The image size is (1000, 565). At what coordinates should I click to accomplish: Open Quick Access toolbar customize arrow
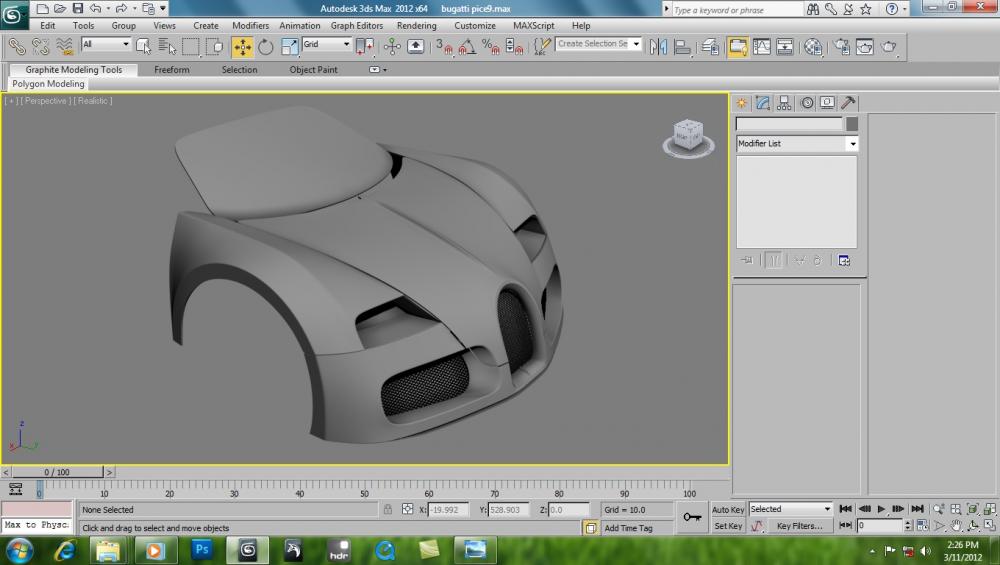(163, 8)
